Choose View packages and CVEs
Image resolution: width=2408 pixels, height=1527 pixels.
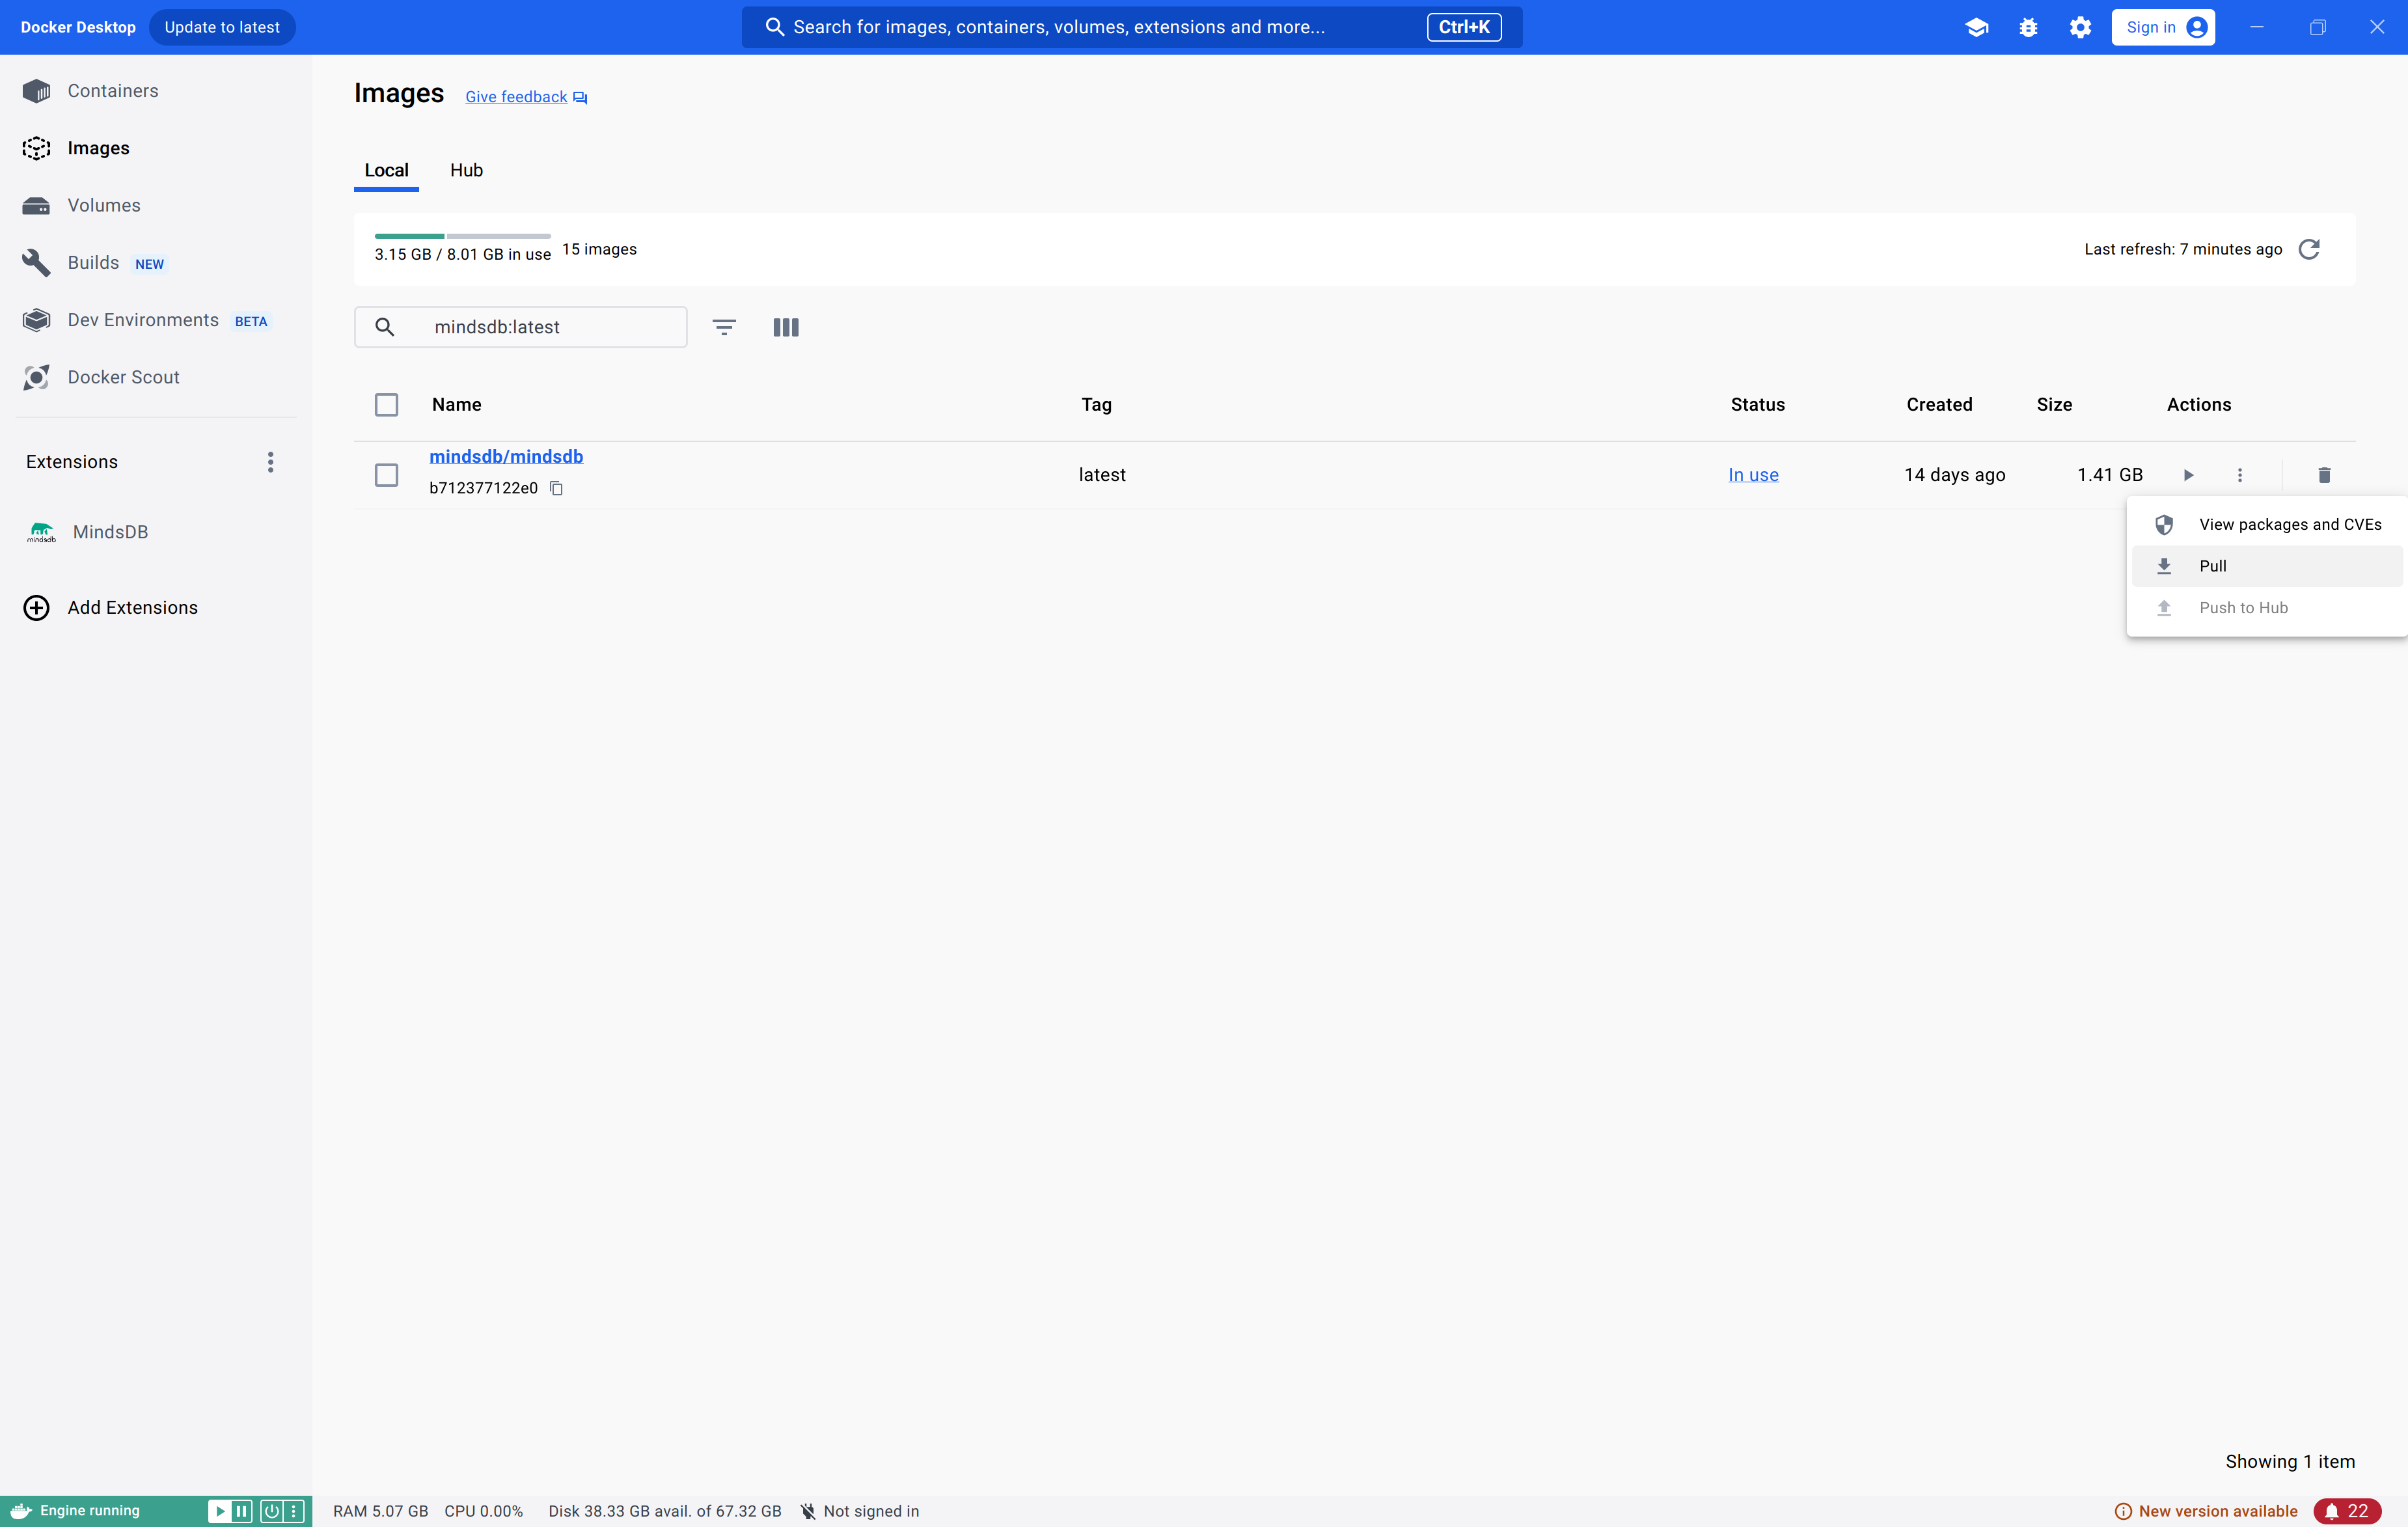point(2266,524)
